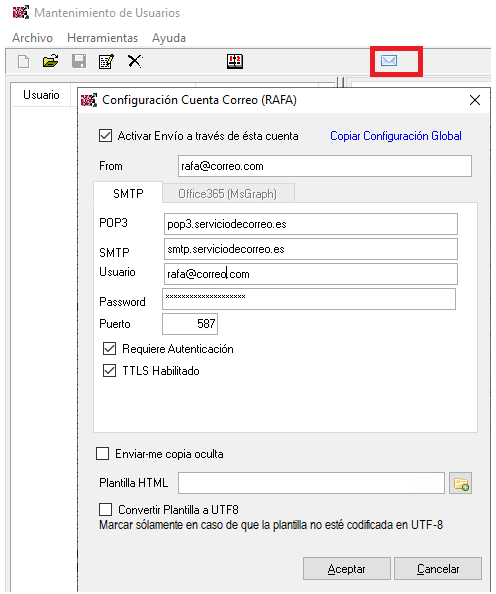Switch to Office365 (MsGraph) tab
Viewport: 496px width, 594px height.
[x=228, y=194]
